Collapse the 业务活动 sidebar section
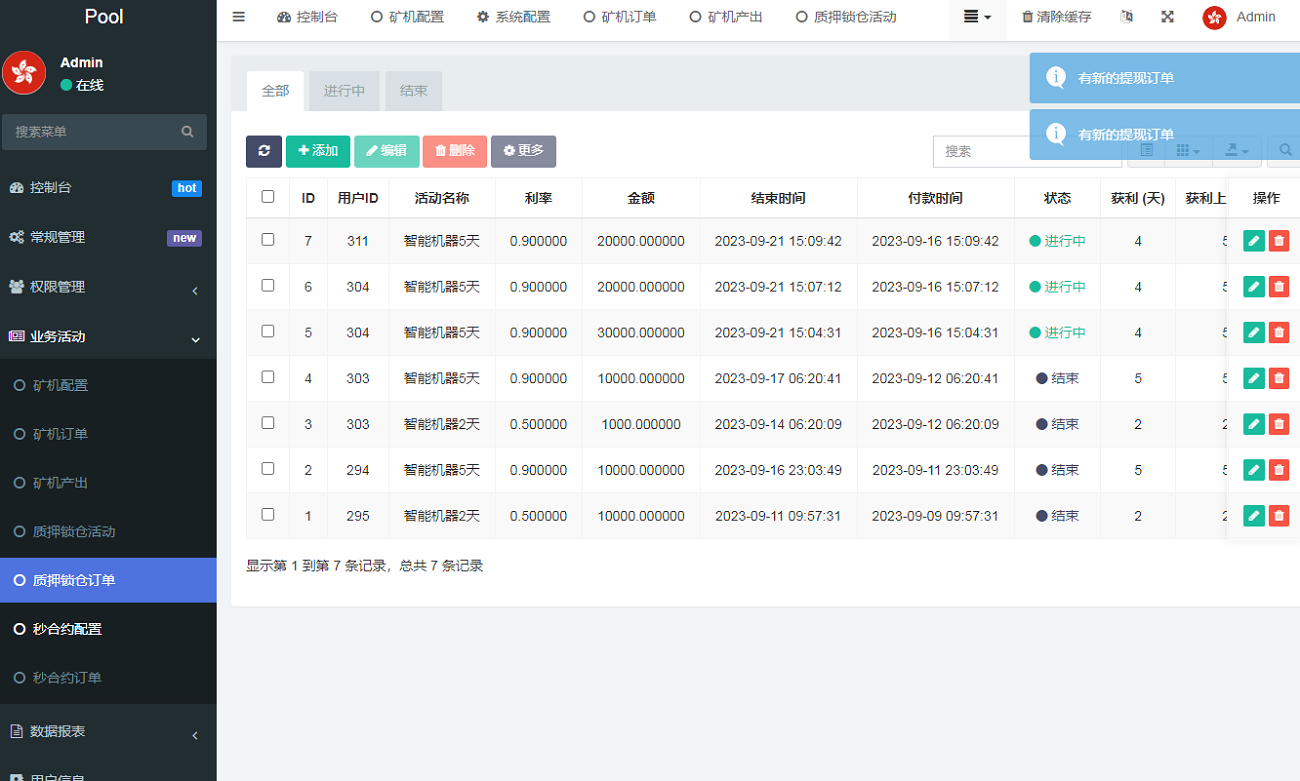1300x781 pixels. click(108, 337)
